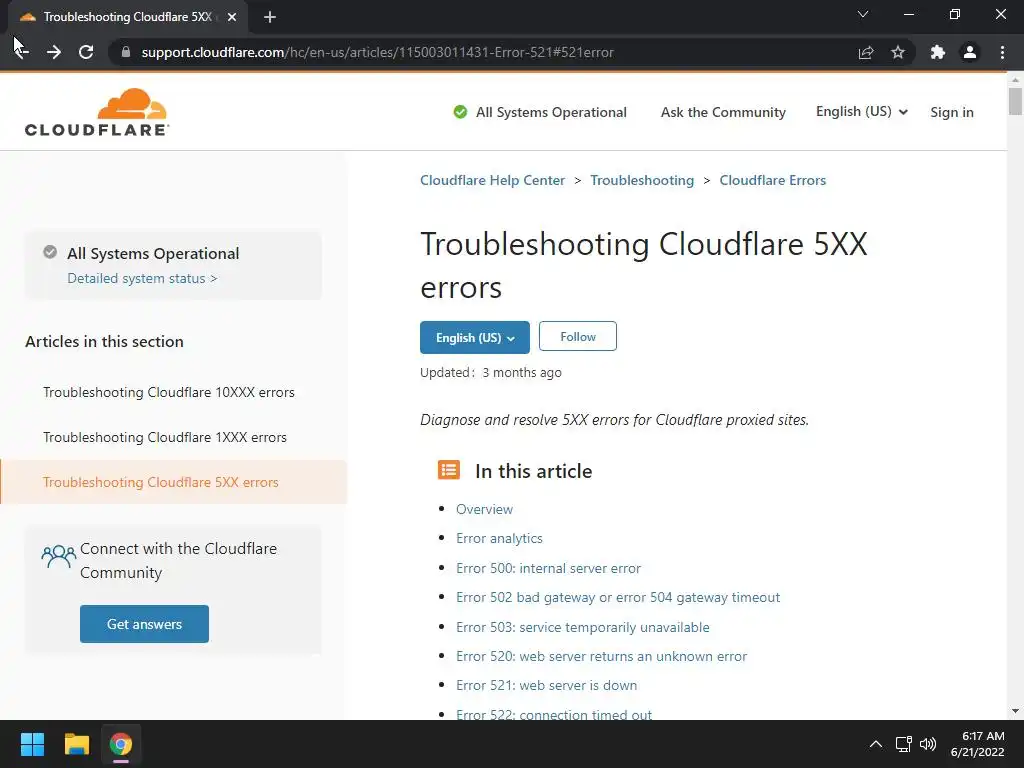Open the Chrome three-dot menu
This screenshot has width=1024, height=768.
pos(1002,52)
